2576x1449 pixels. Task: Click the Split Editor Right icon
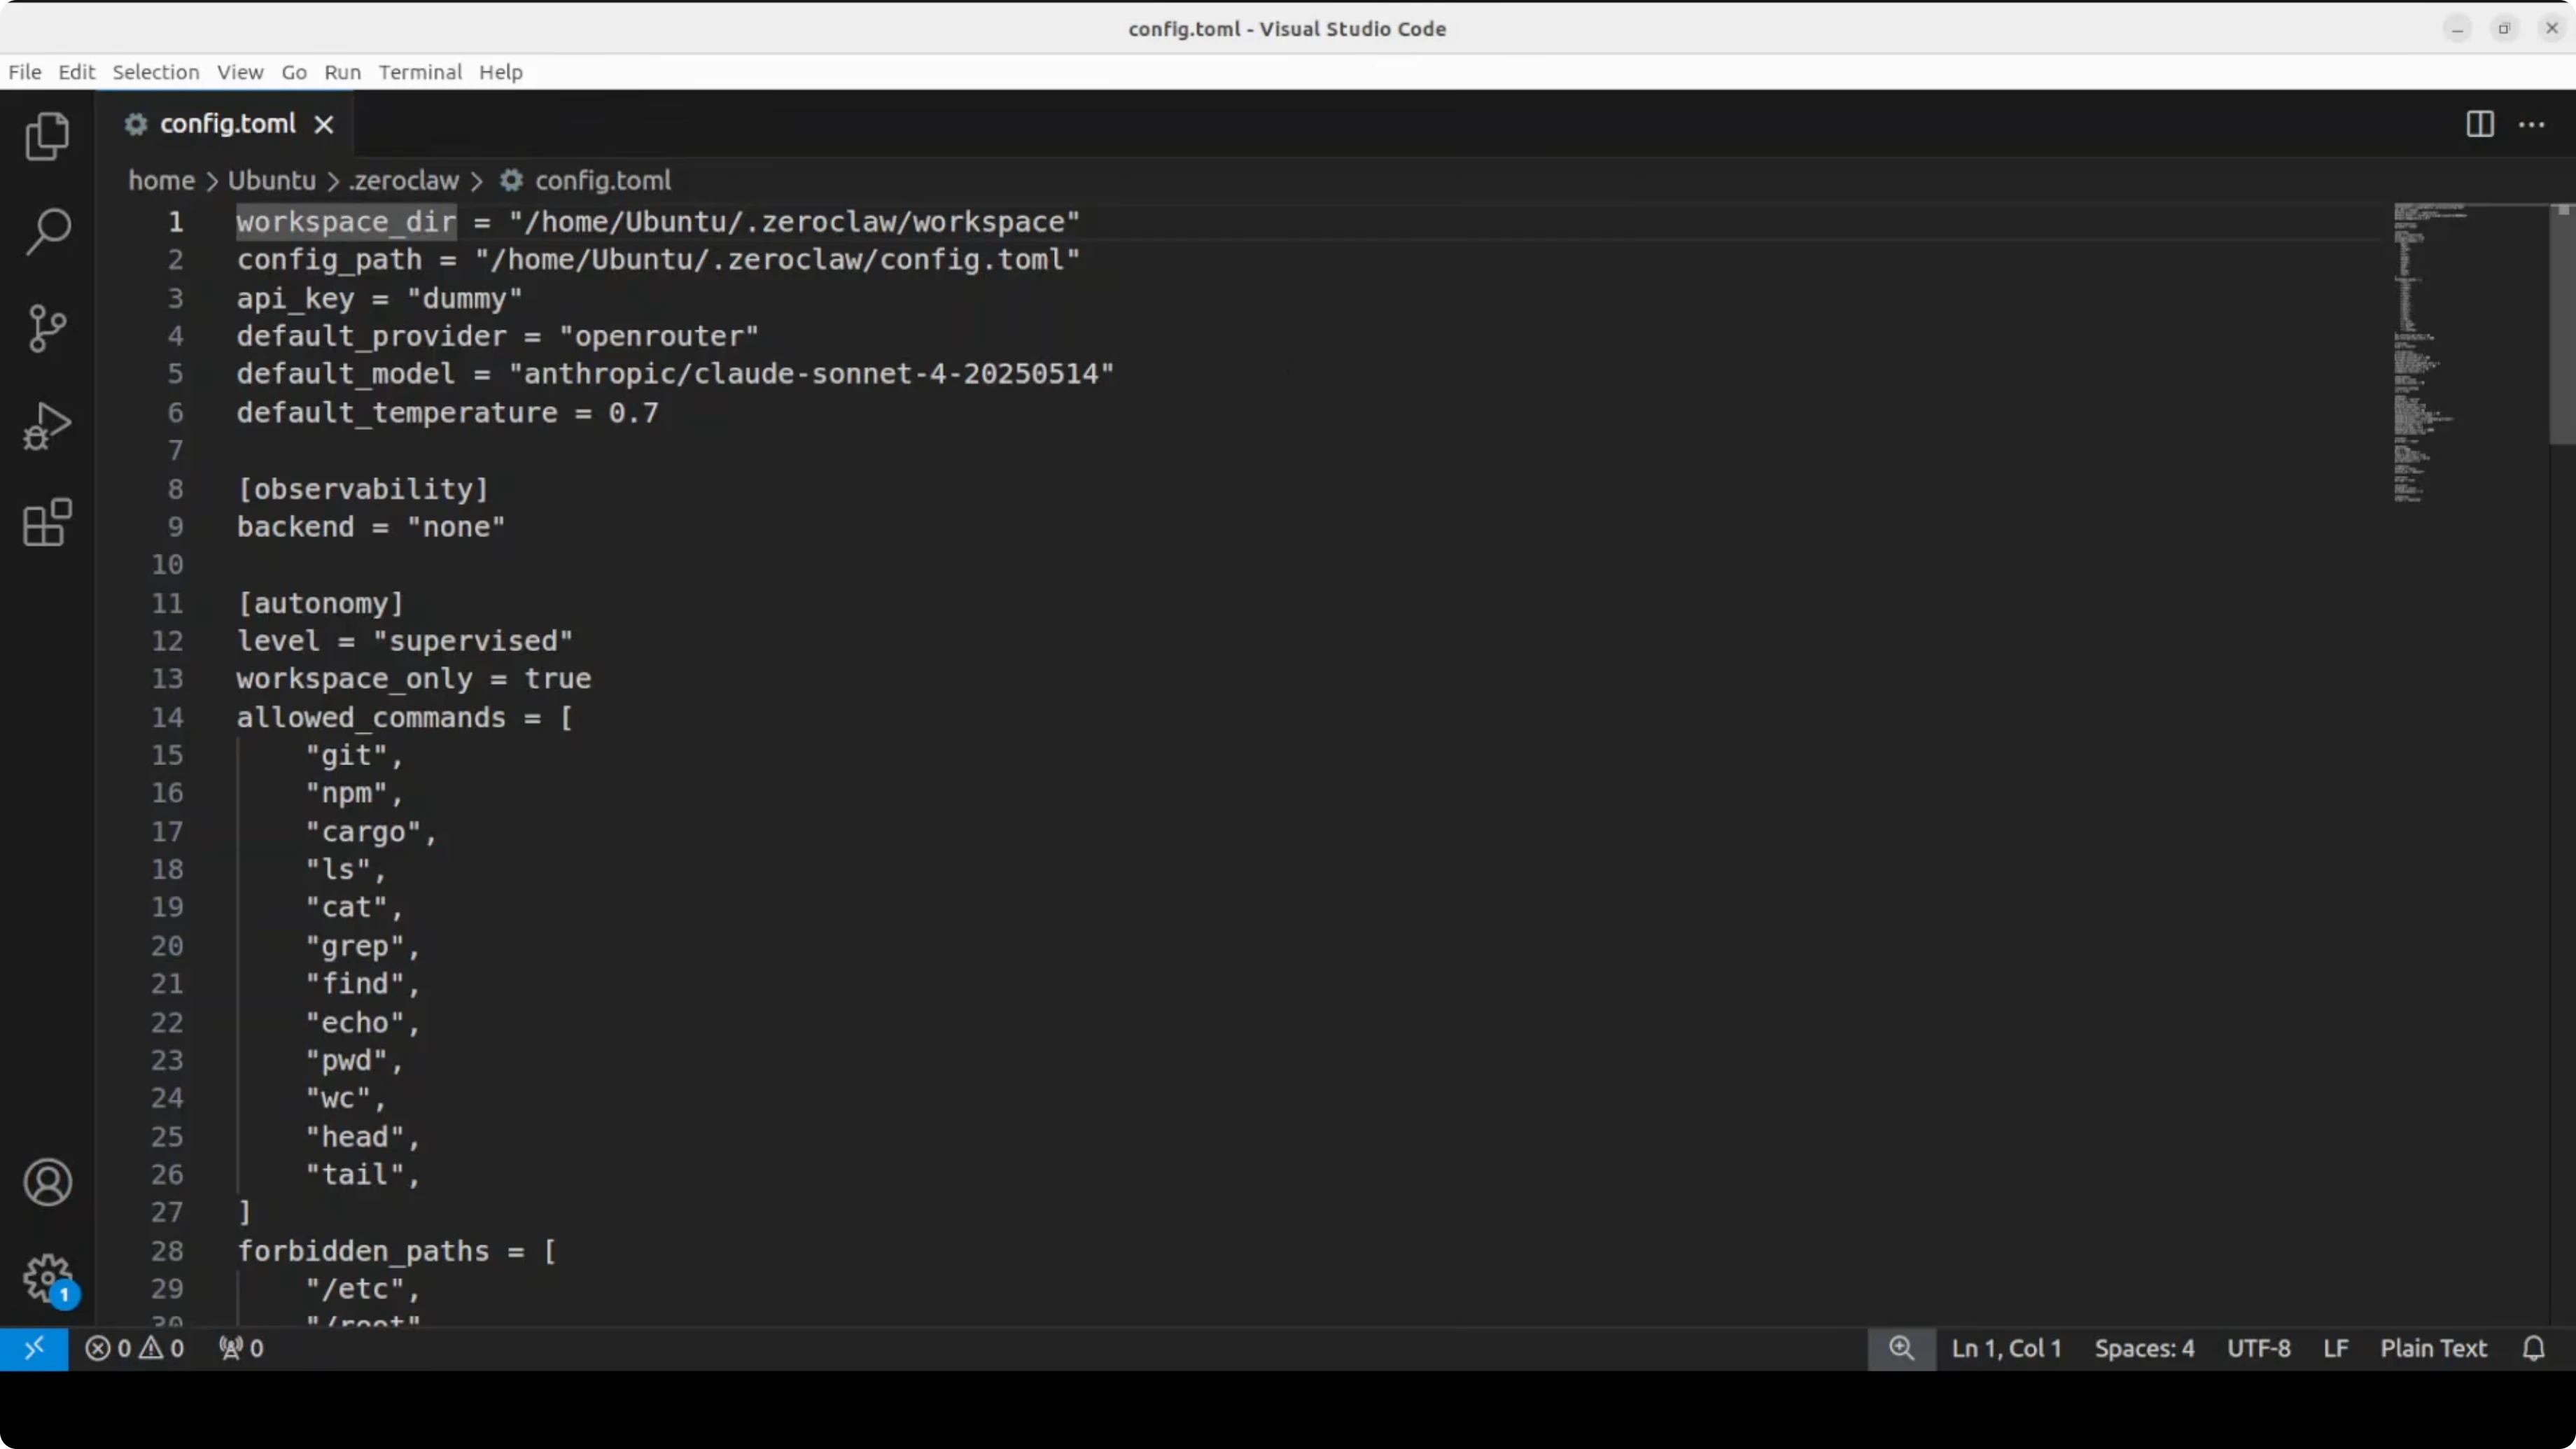[x=2480, y=124]
